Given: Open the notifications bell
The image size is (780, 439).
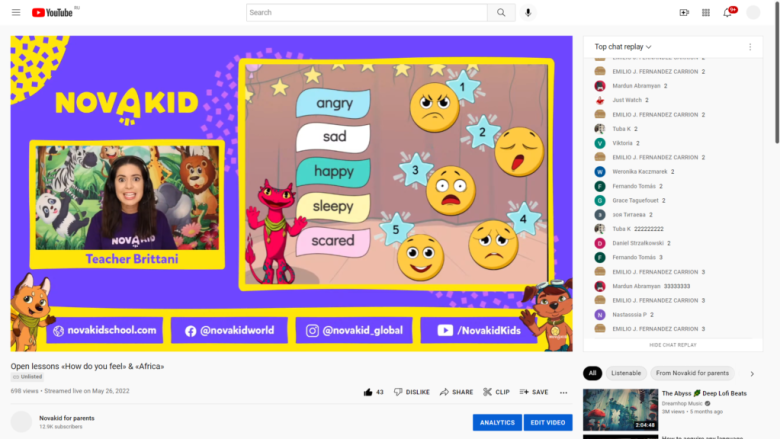Looking at the screenshot, I should pyautogui.click(x=728, y=13).
